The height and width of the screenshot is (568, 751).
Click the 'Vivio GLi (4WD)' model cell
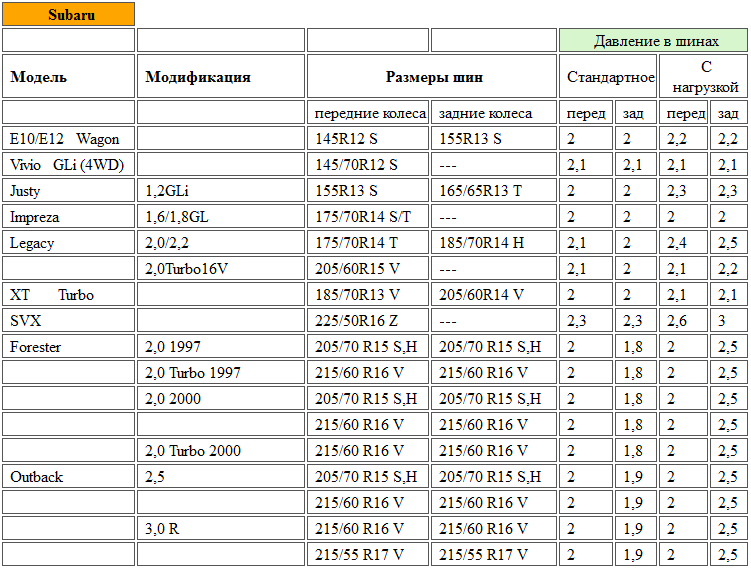68,165
